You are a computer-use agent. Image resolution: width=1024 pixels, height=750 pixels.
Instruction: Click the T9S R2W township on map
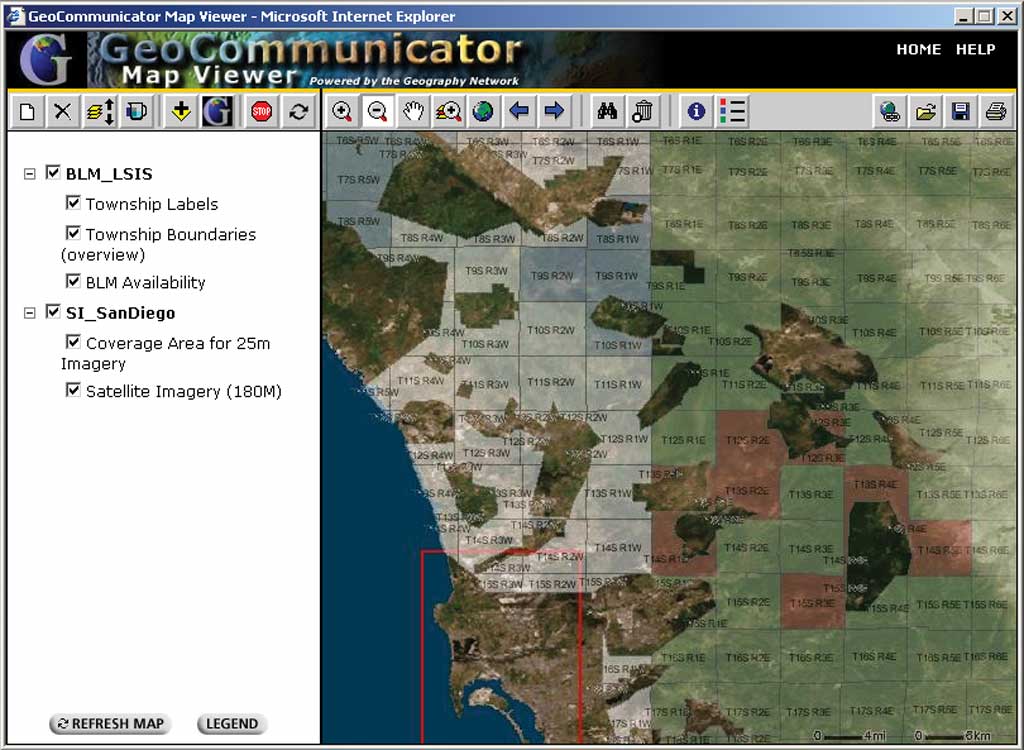(552, 276)
